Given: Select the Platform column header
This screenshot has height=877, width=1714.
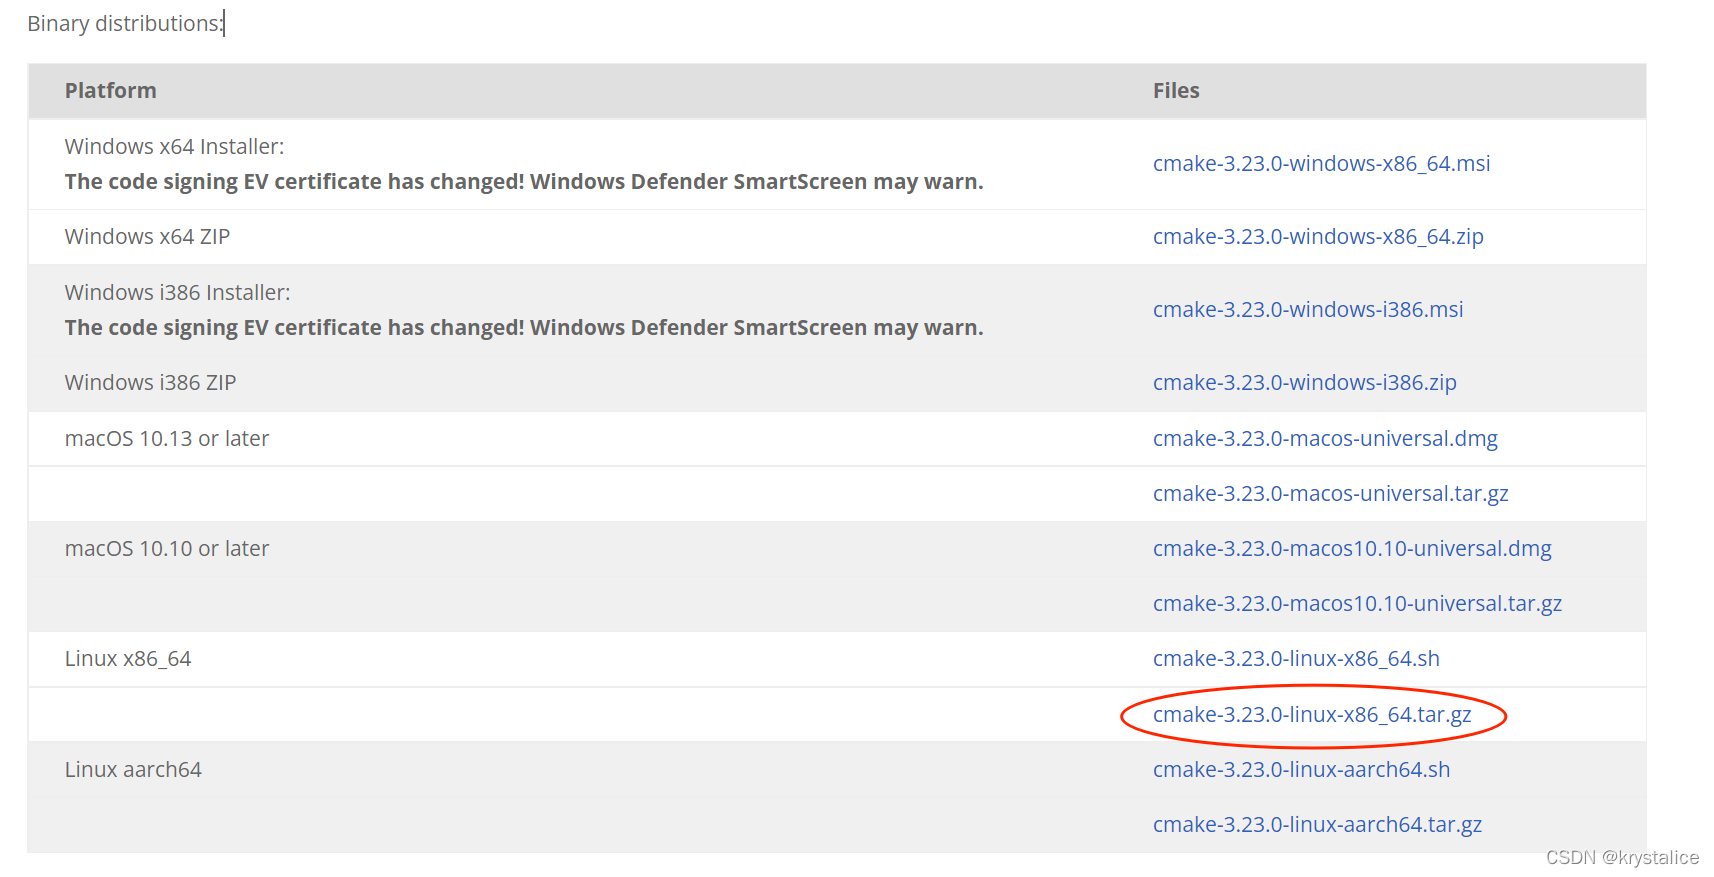Looking at the screenshot, I should coord(111,91).
